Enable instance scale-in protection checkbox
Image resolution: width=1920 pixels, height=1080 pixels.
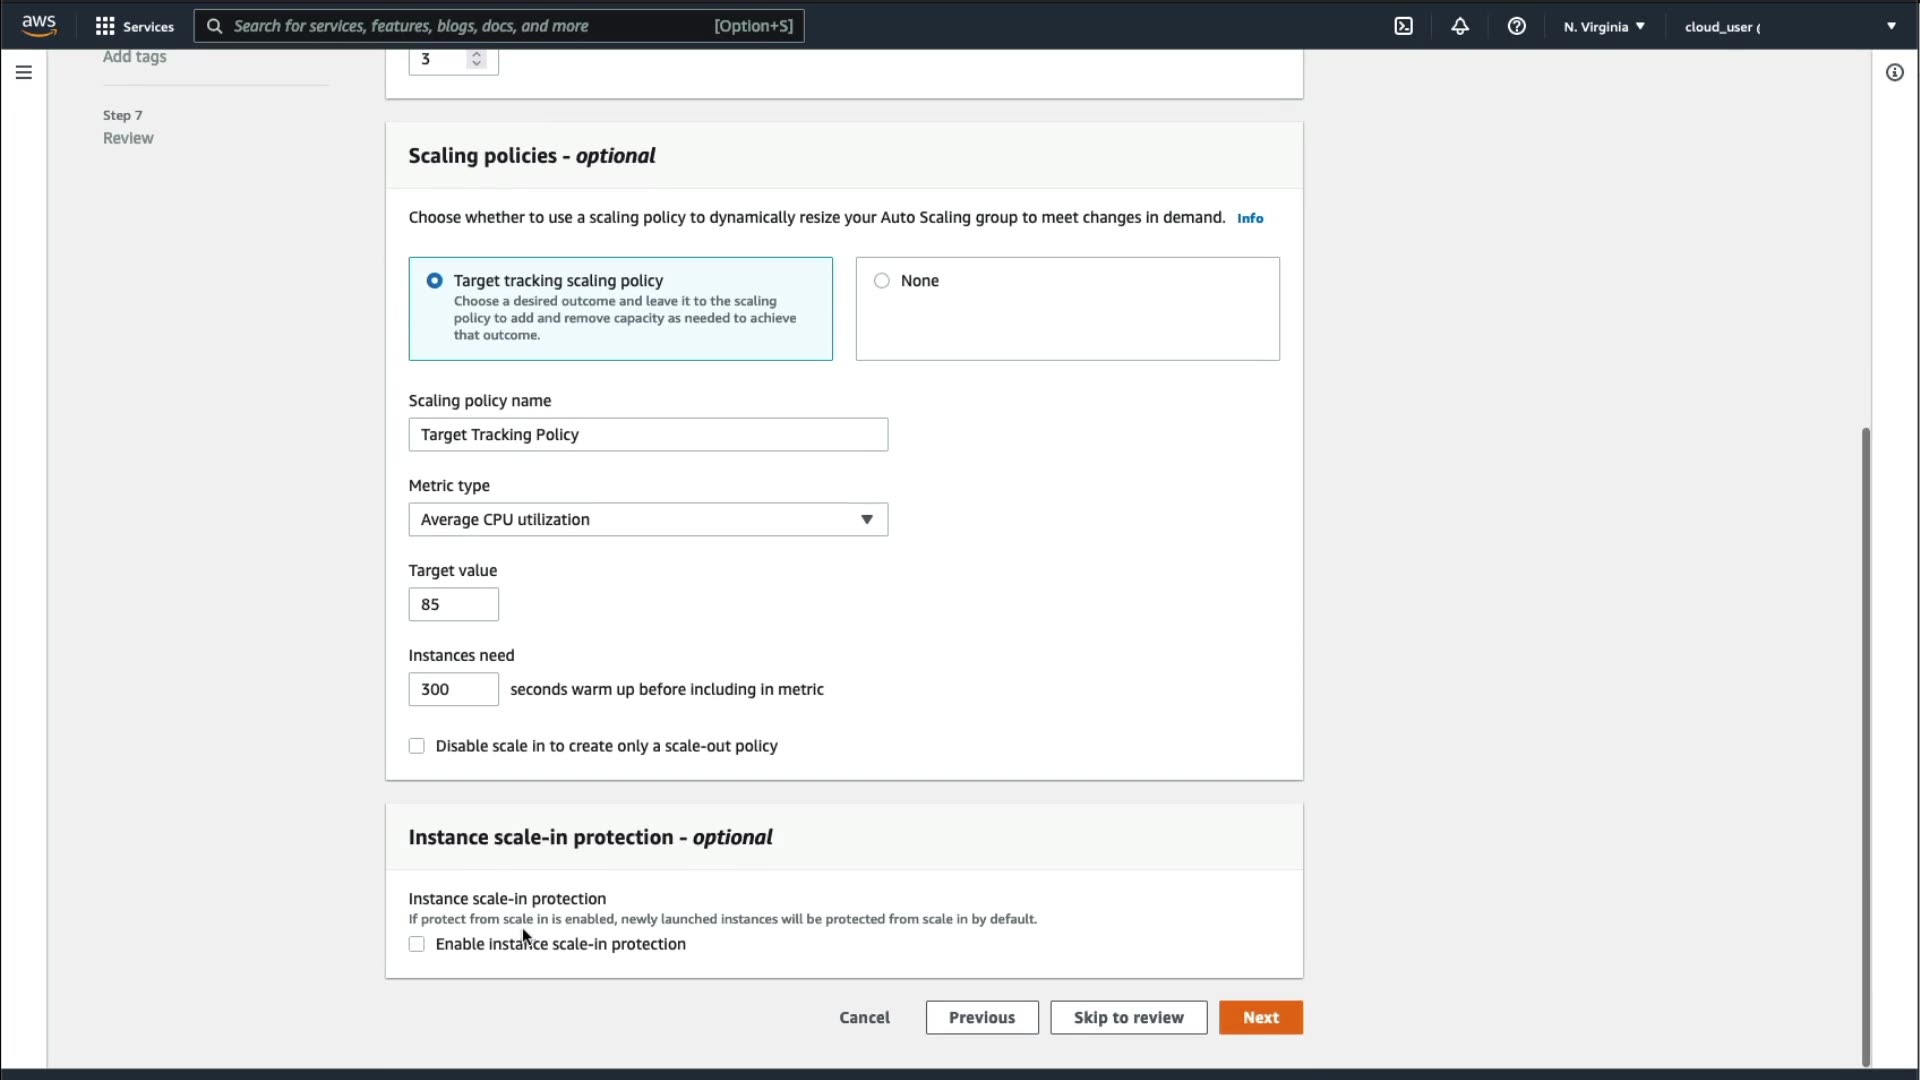click(x=417, y=944)
